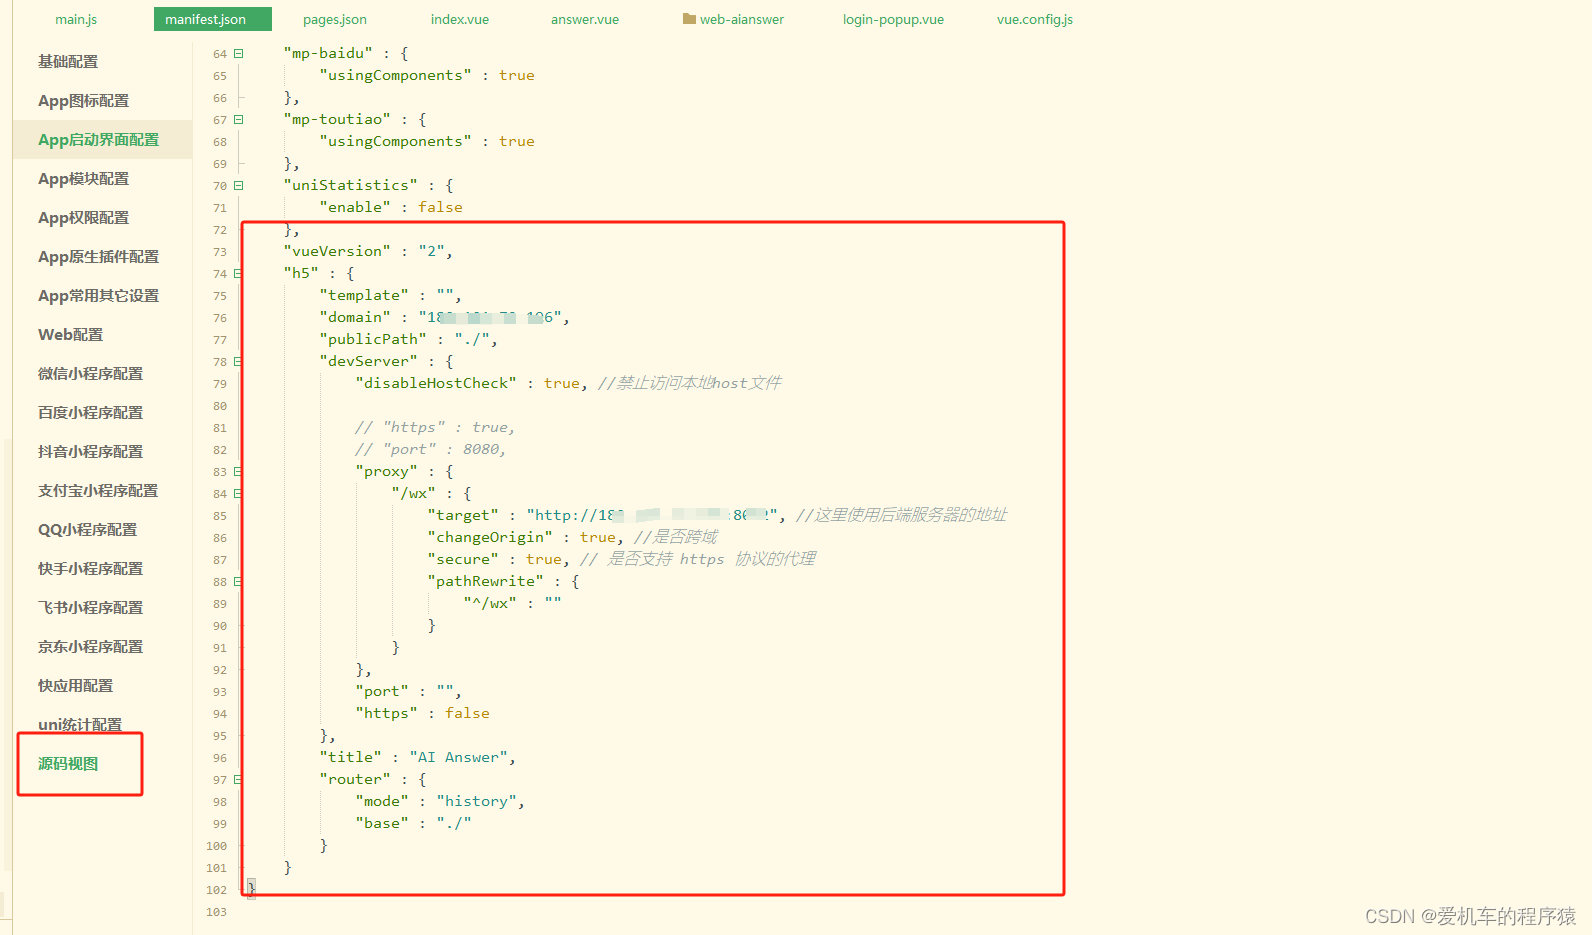Screen dimensions: 1592x935
Task: Open App原生插件配置 section
Action: pos(98,256)
